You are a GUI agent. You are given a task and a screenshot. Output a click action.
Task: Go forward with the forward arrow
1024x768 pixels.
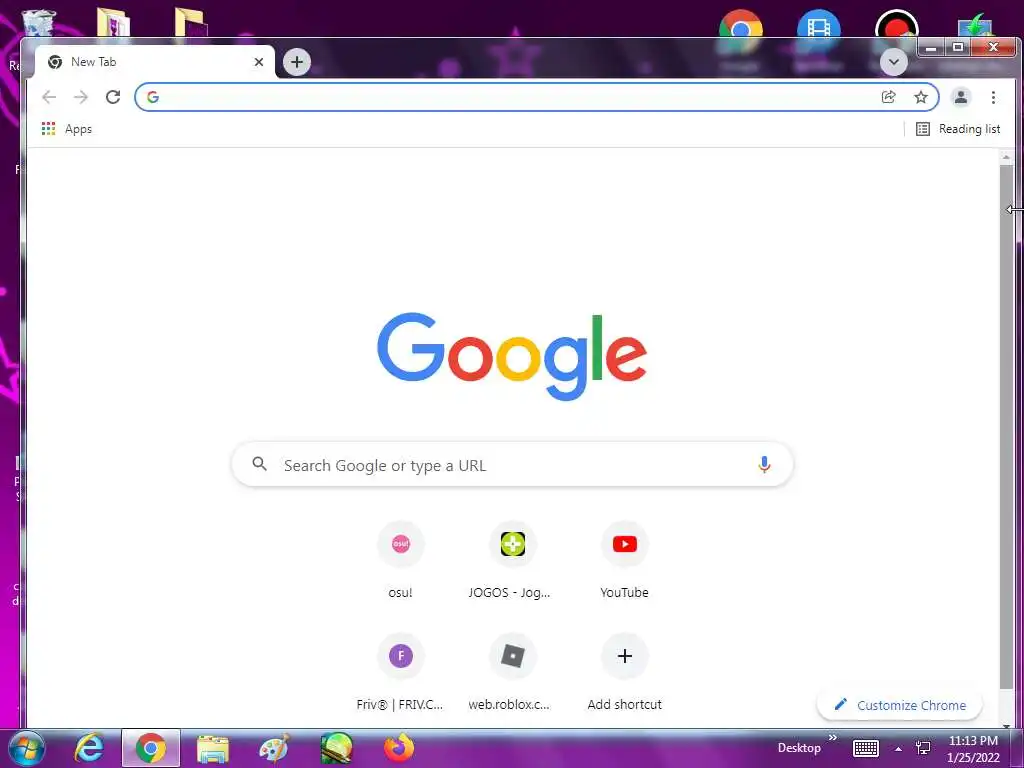81,97
